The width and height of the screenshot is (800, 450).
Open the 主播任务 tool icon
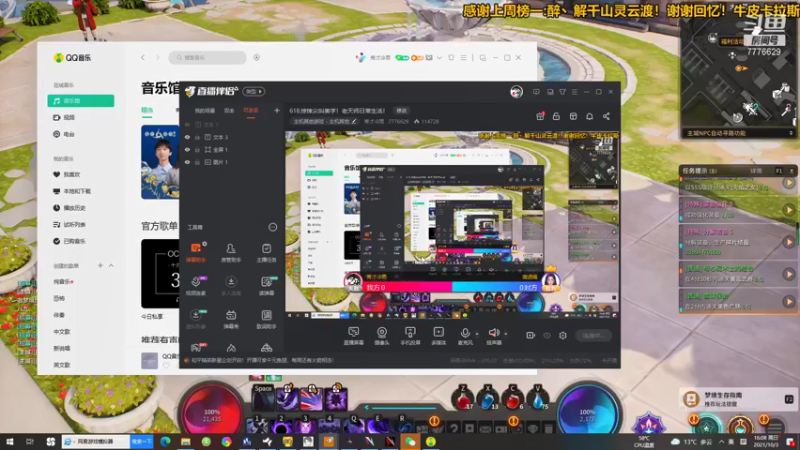(x=266, y=252)
